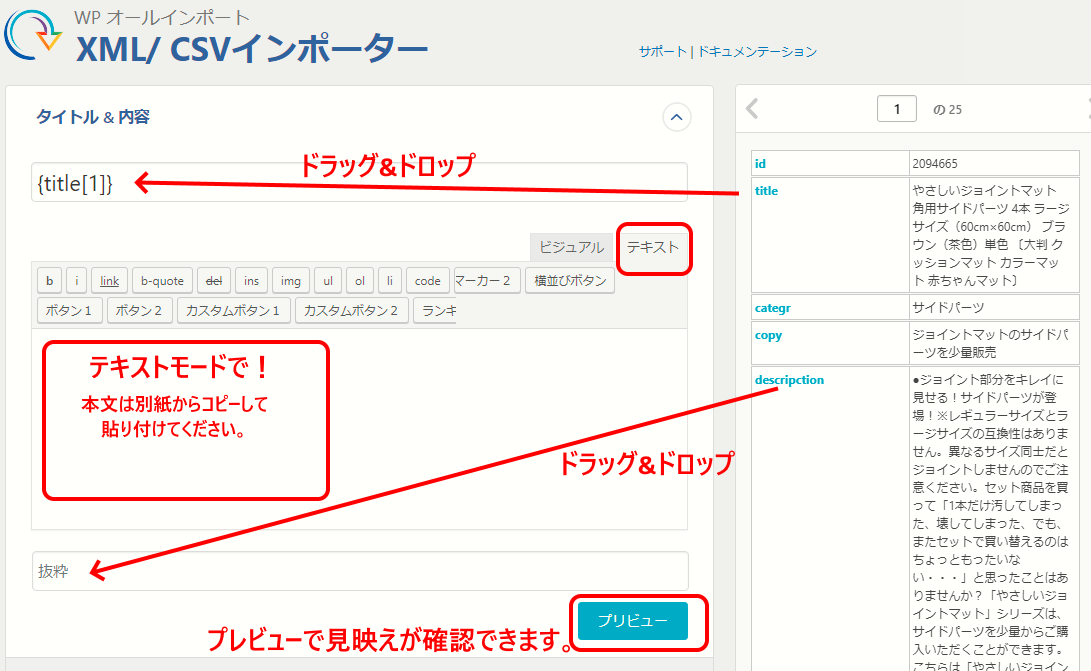Open the ドキュメンテーション link
This screenshot has height=671, width=1091.
click(756, 51)
